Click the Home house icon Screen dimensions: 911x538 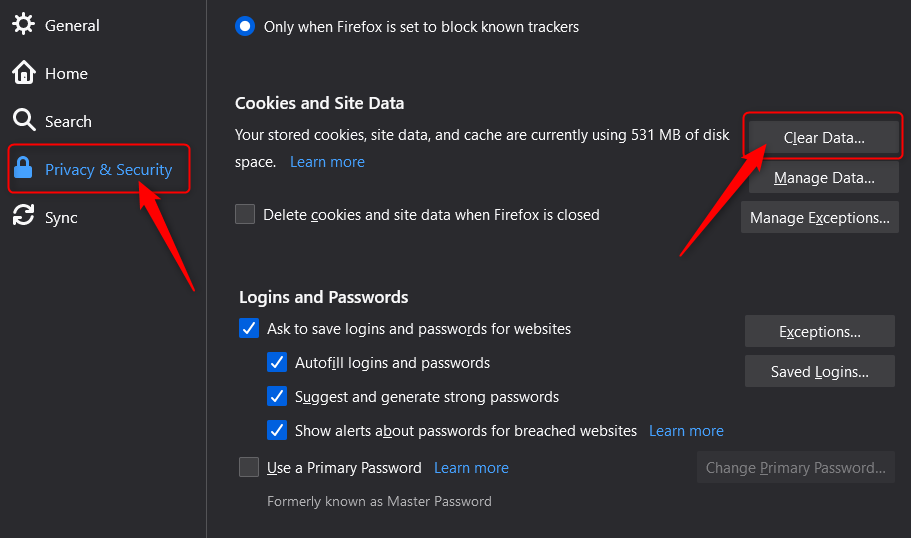click(x=24, y=73)
